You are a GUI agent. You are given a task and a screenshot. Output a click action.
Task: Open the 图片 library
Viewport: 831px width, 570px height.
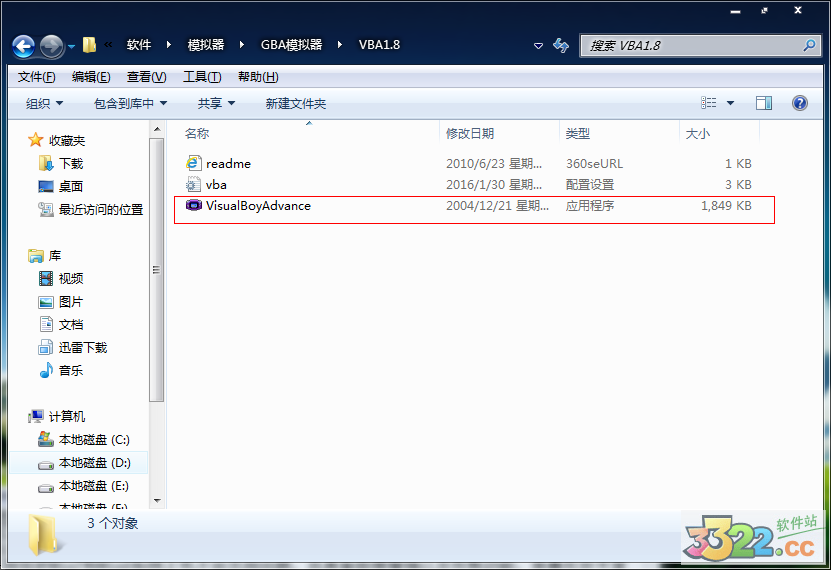tap(70, 302)
